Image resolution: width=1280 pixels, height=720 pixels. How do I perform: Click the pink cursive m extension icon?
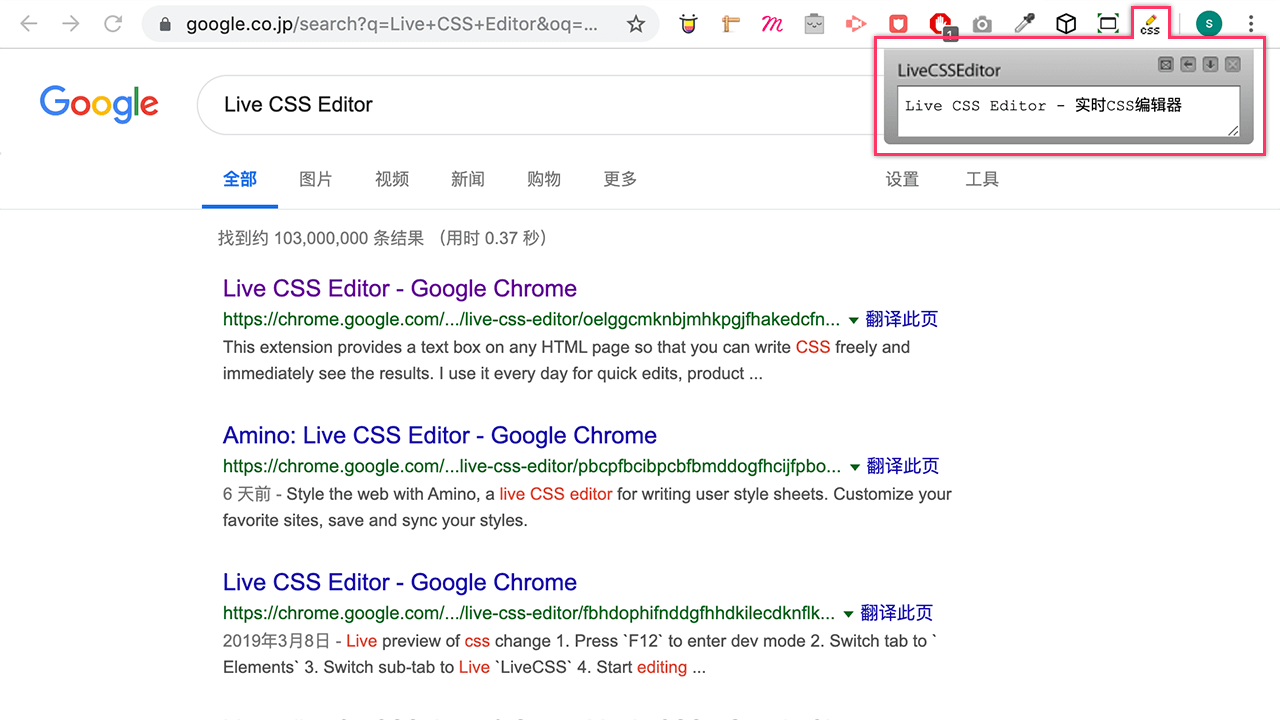pyautogui.click(x=772, y=24)
